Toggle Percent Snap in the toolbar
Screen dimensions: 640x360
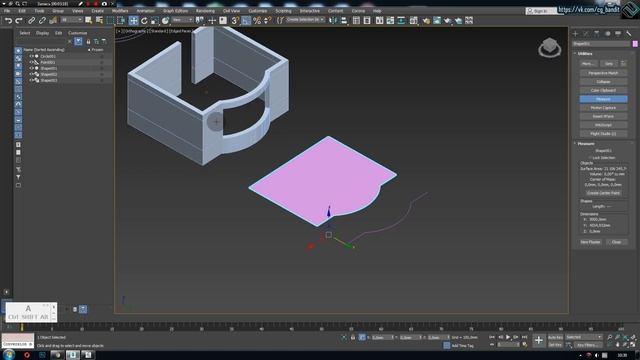(257, 20)
